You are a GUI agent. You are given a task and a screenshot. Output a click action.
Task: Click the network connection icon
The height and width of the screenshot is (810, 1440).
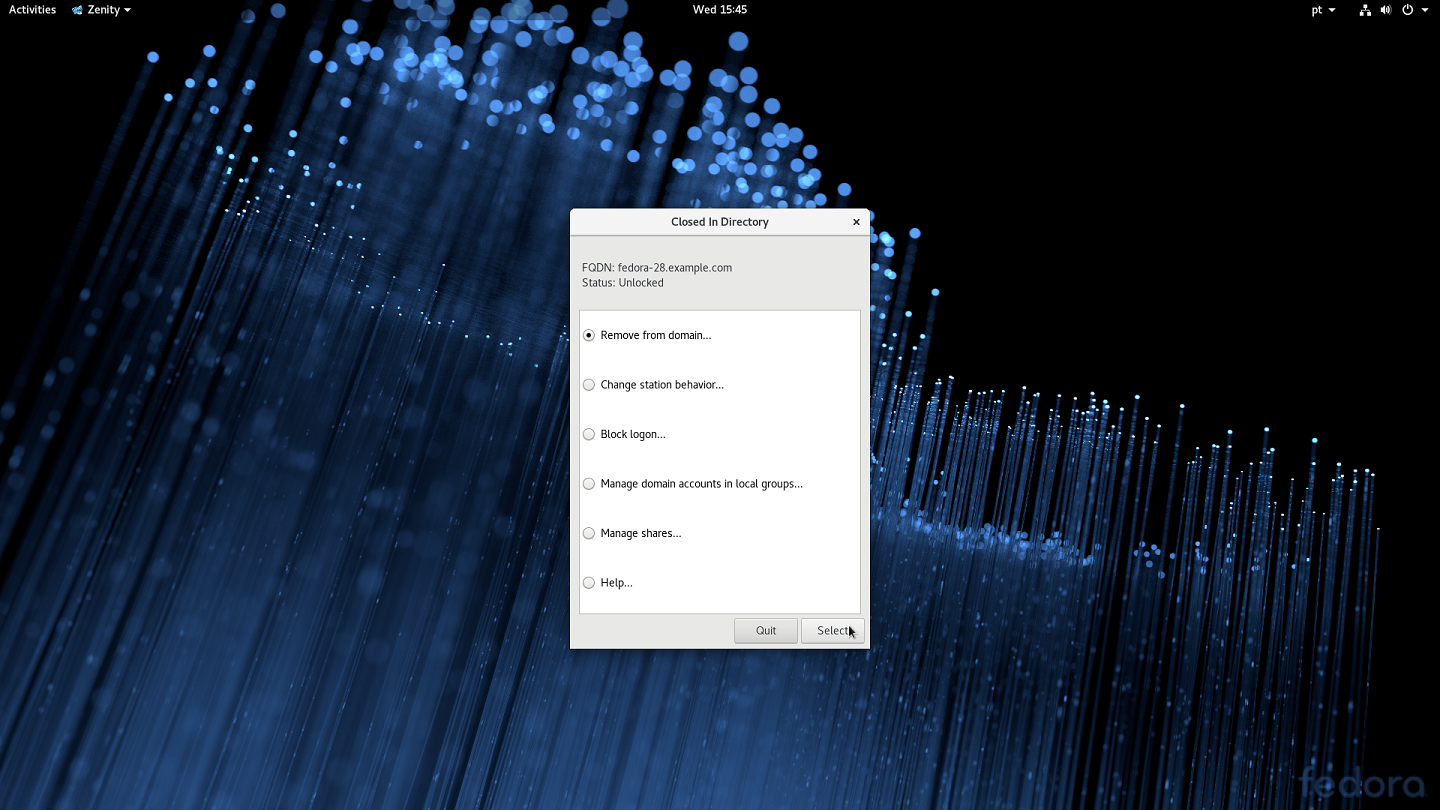pos(1365,9)
